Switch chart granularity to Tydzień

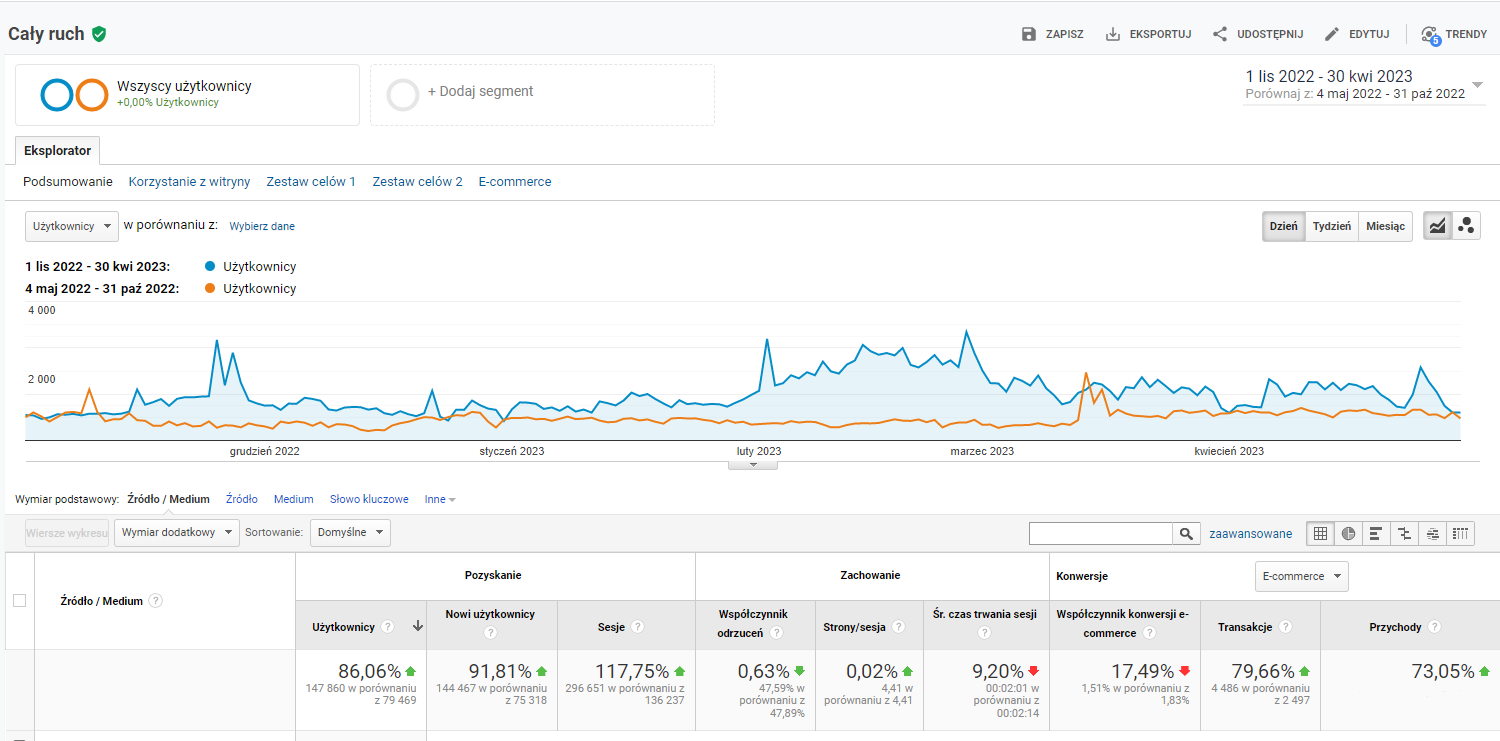[x=1331, y=226]
